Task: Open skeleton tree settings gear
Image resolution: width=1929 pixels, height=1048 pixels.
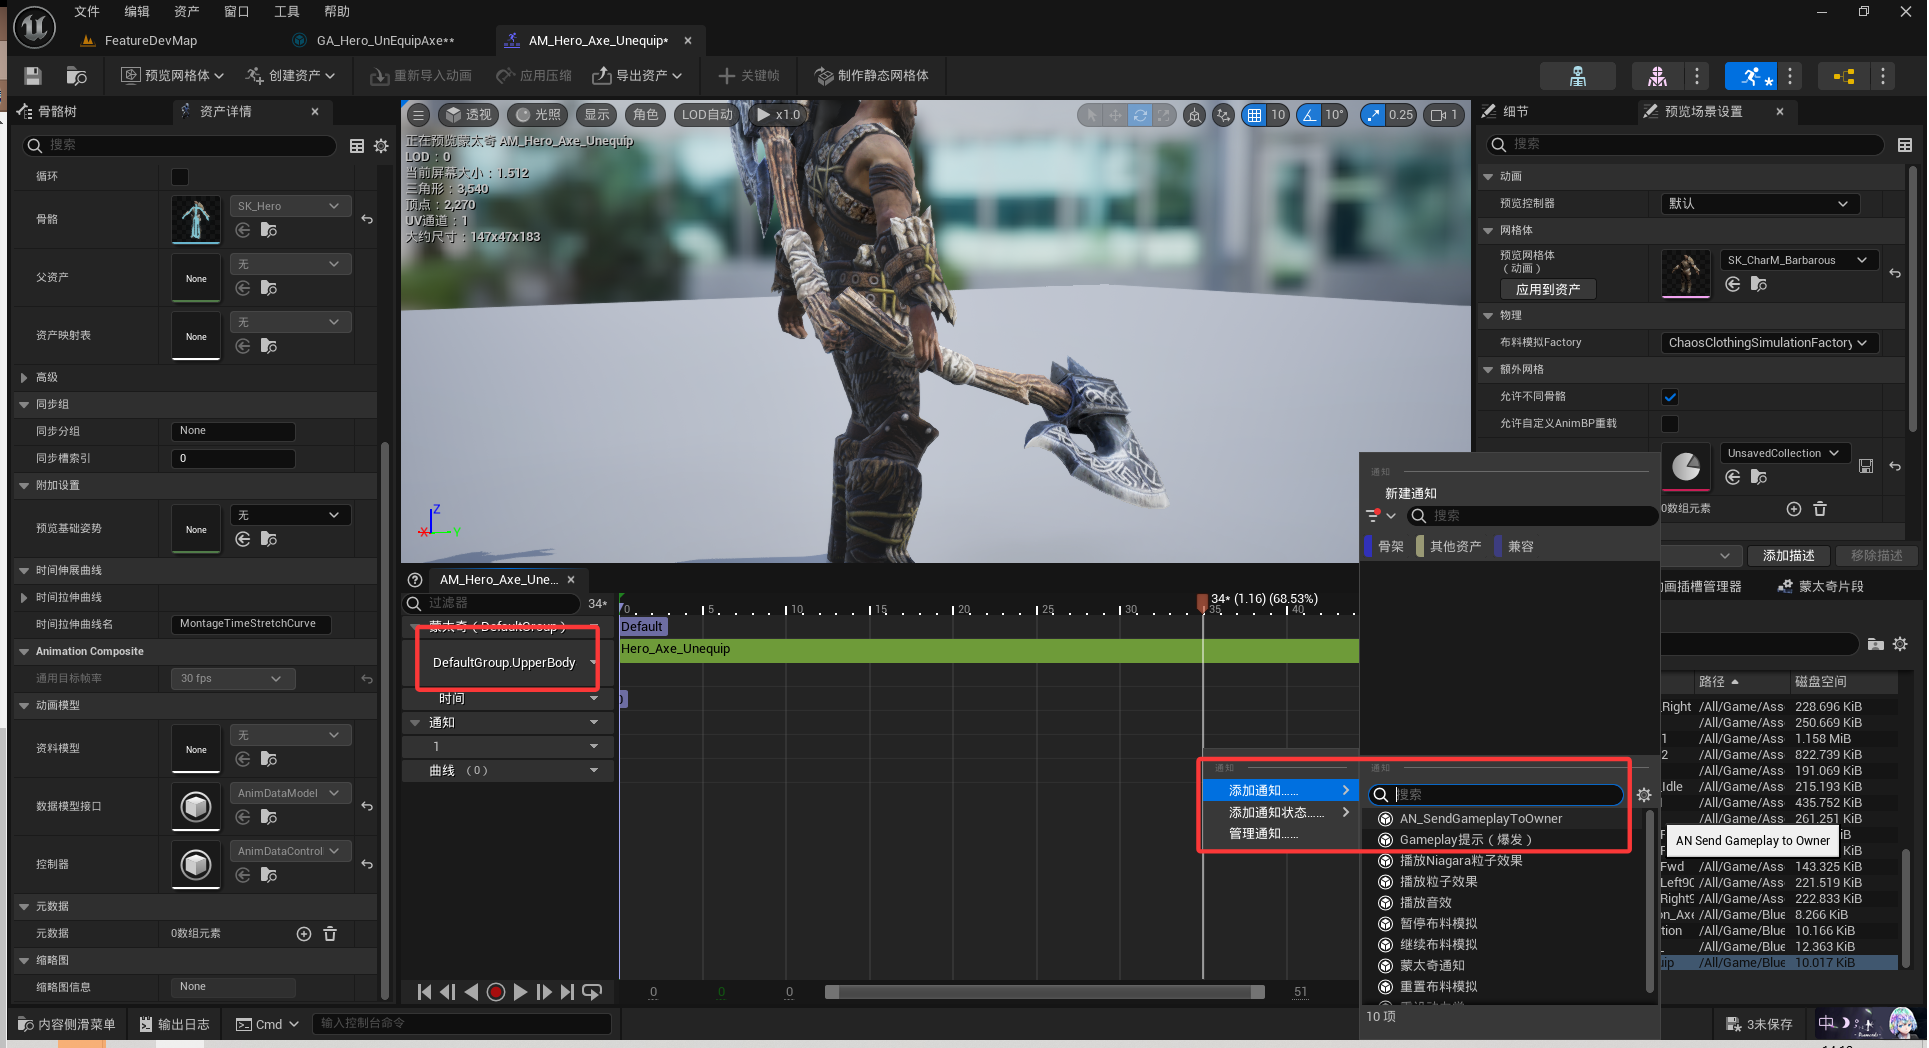Action: [381, 146]
